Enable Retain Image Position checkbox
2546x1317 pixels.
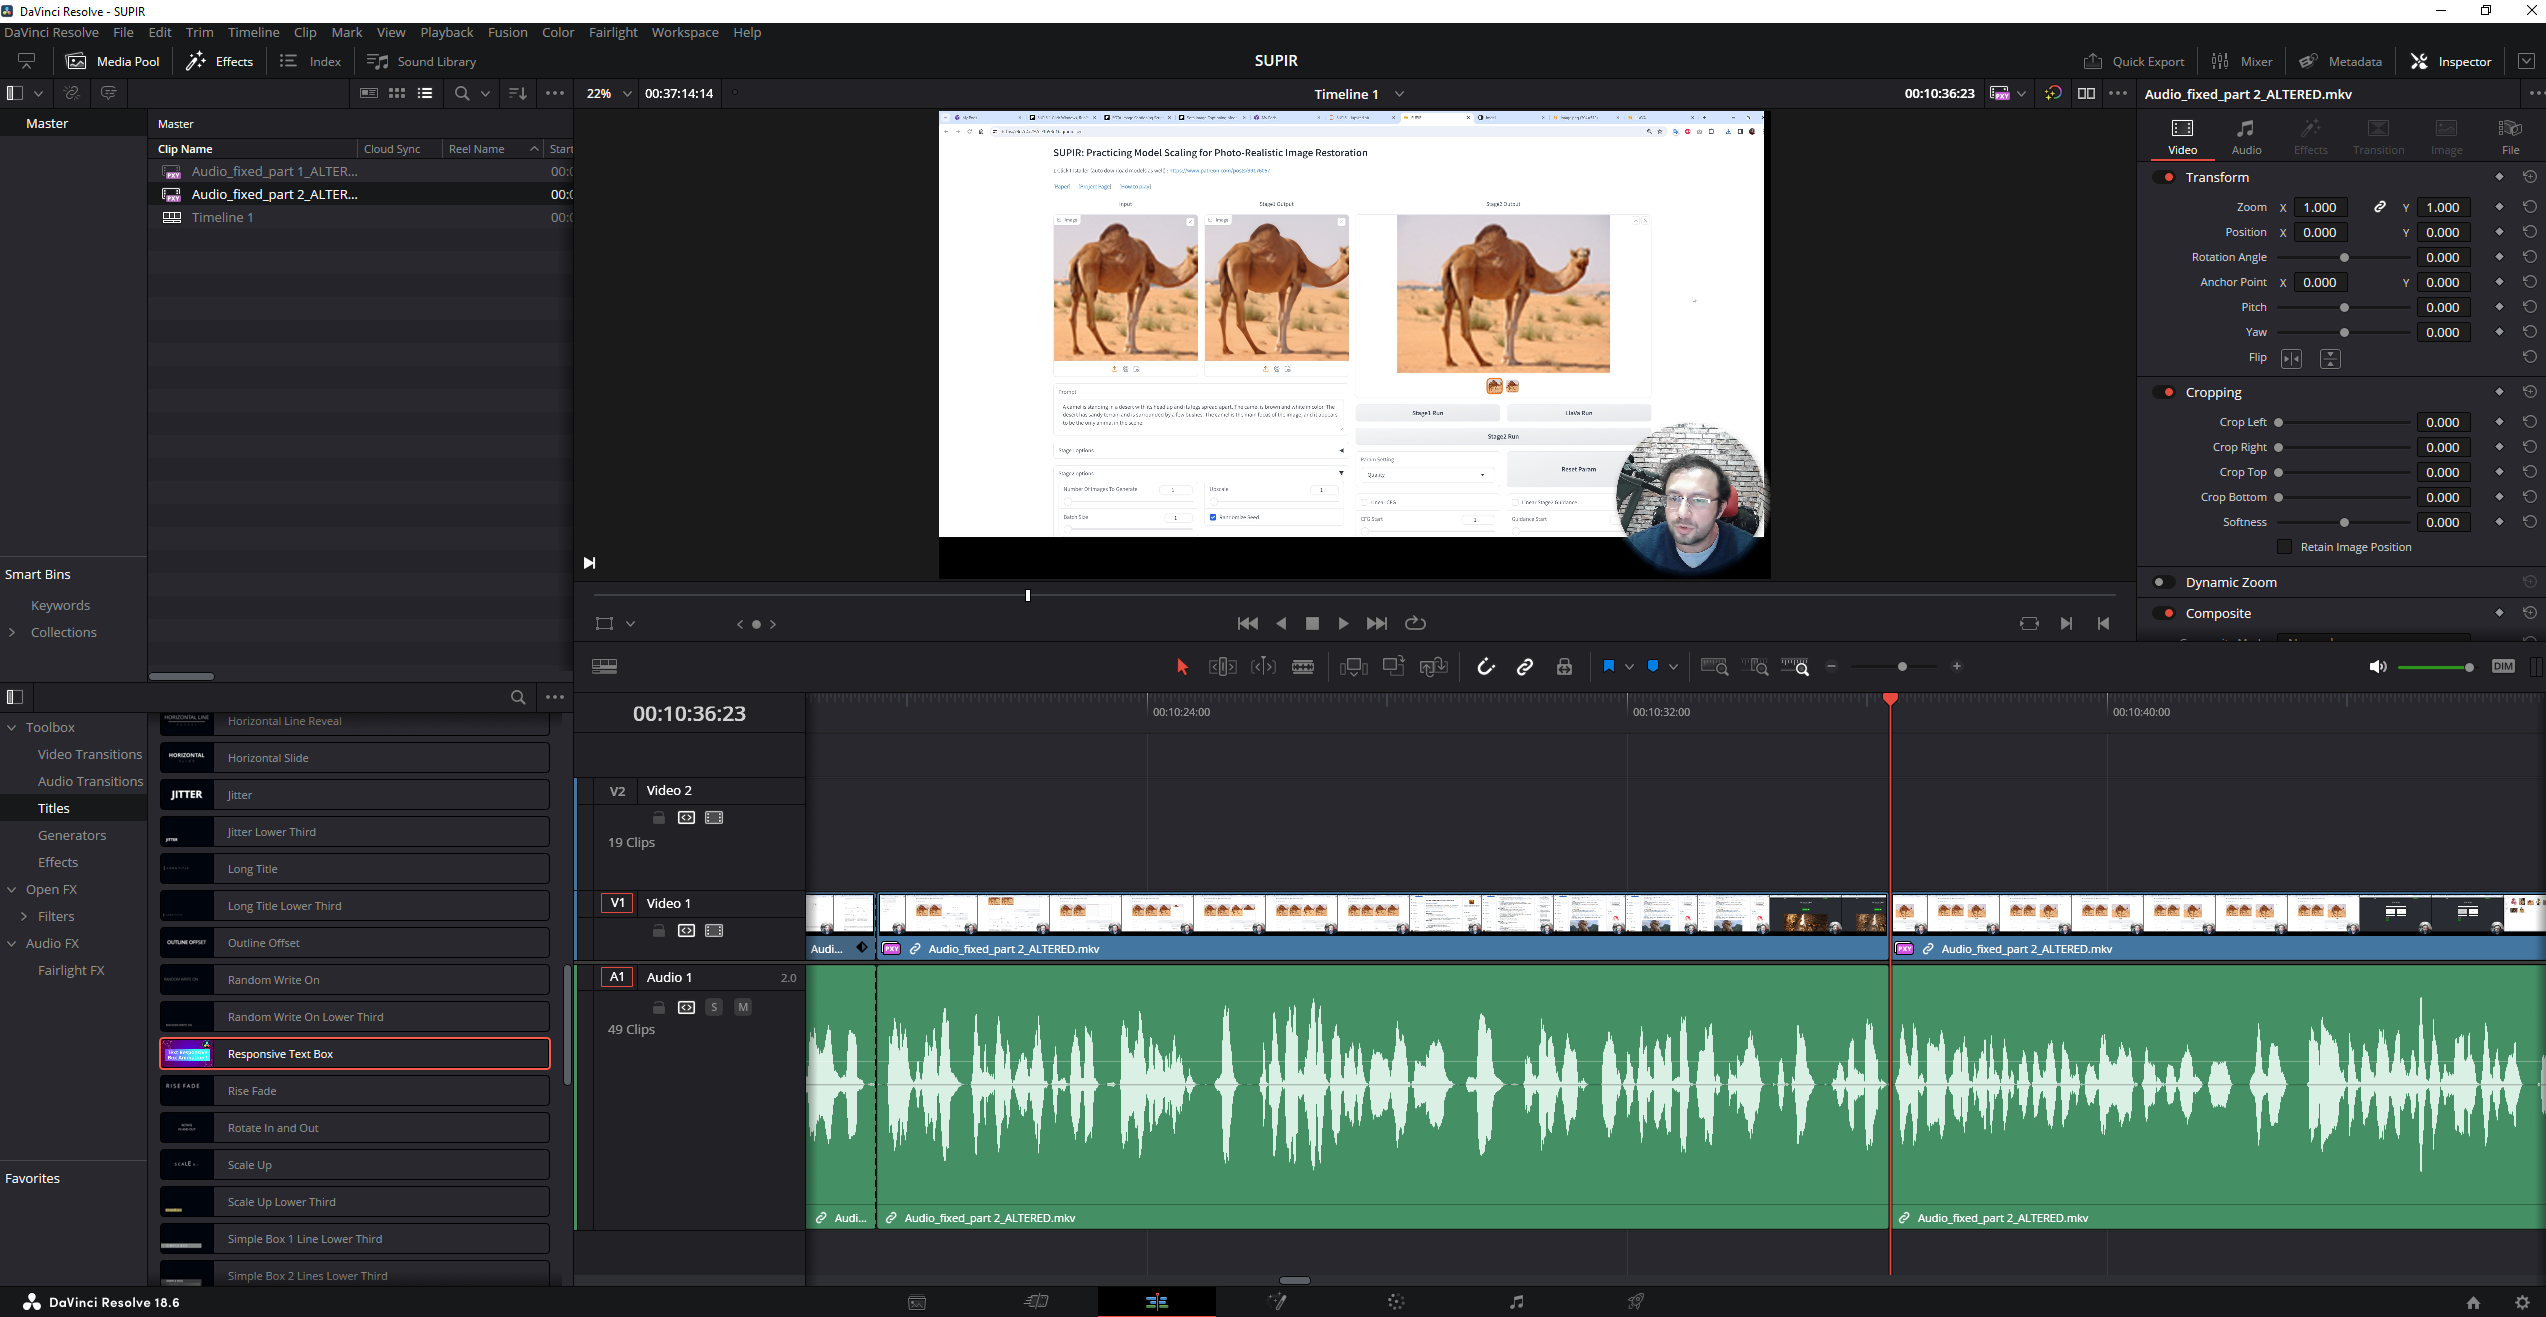(2284, 547)
